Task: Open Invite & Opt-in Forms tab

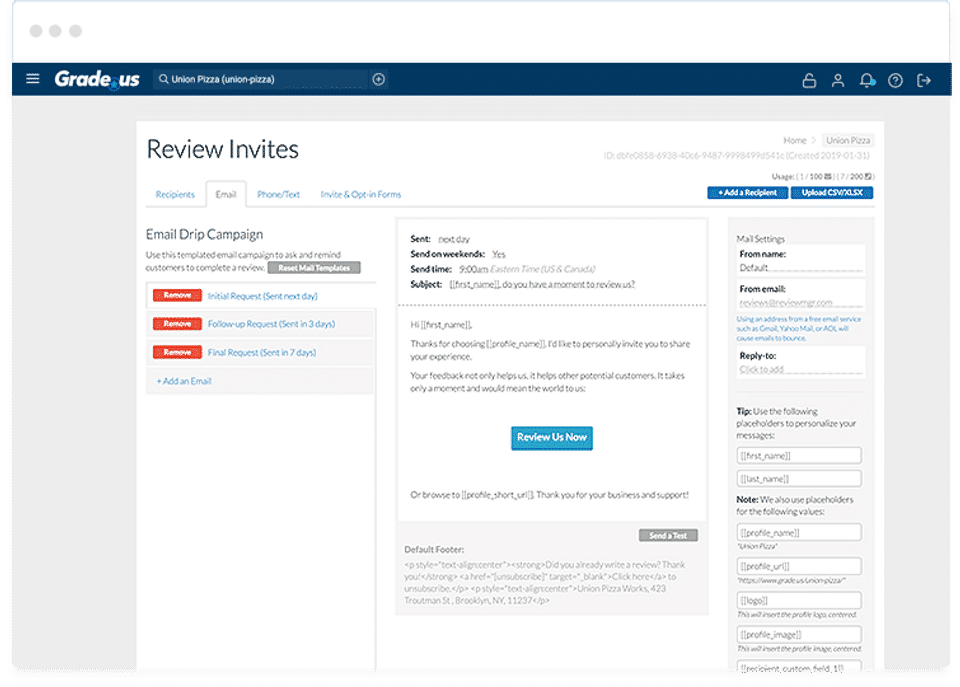Action: pos(361,194)
